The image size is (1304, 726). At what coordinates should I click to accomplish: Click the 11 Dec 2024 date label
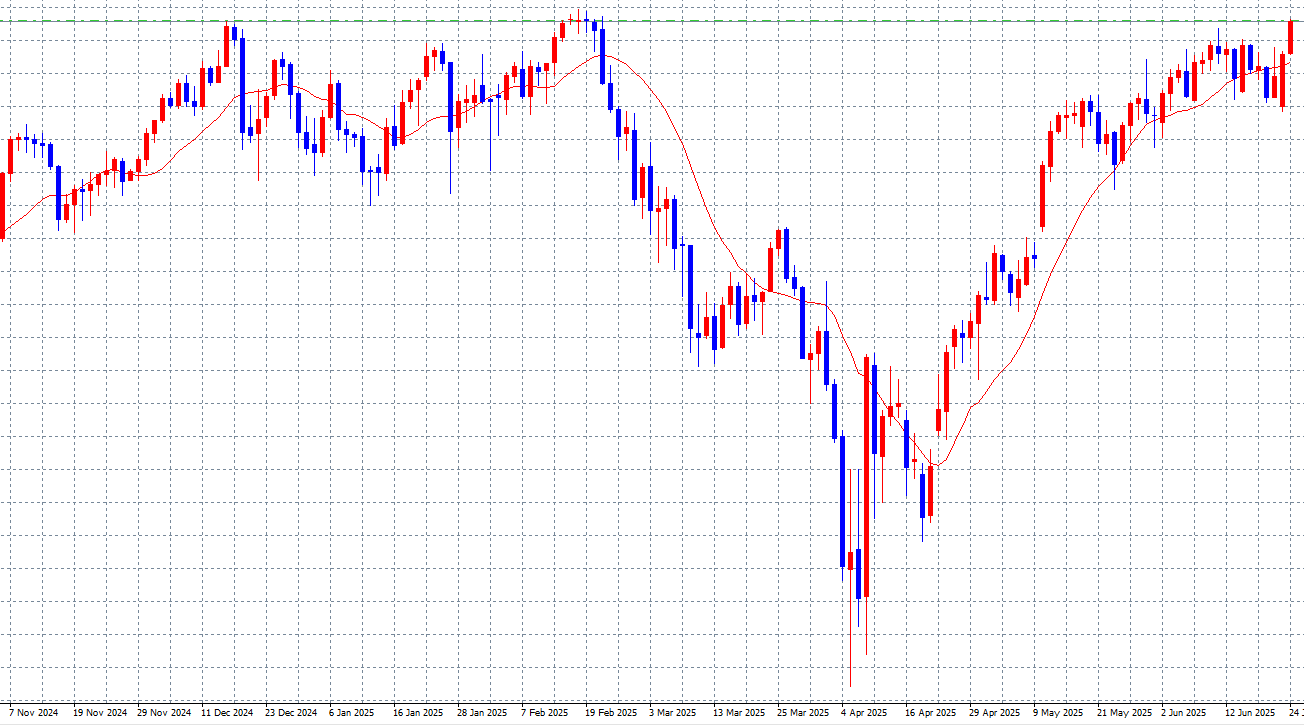tap(227, 713)
